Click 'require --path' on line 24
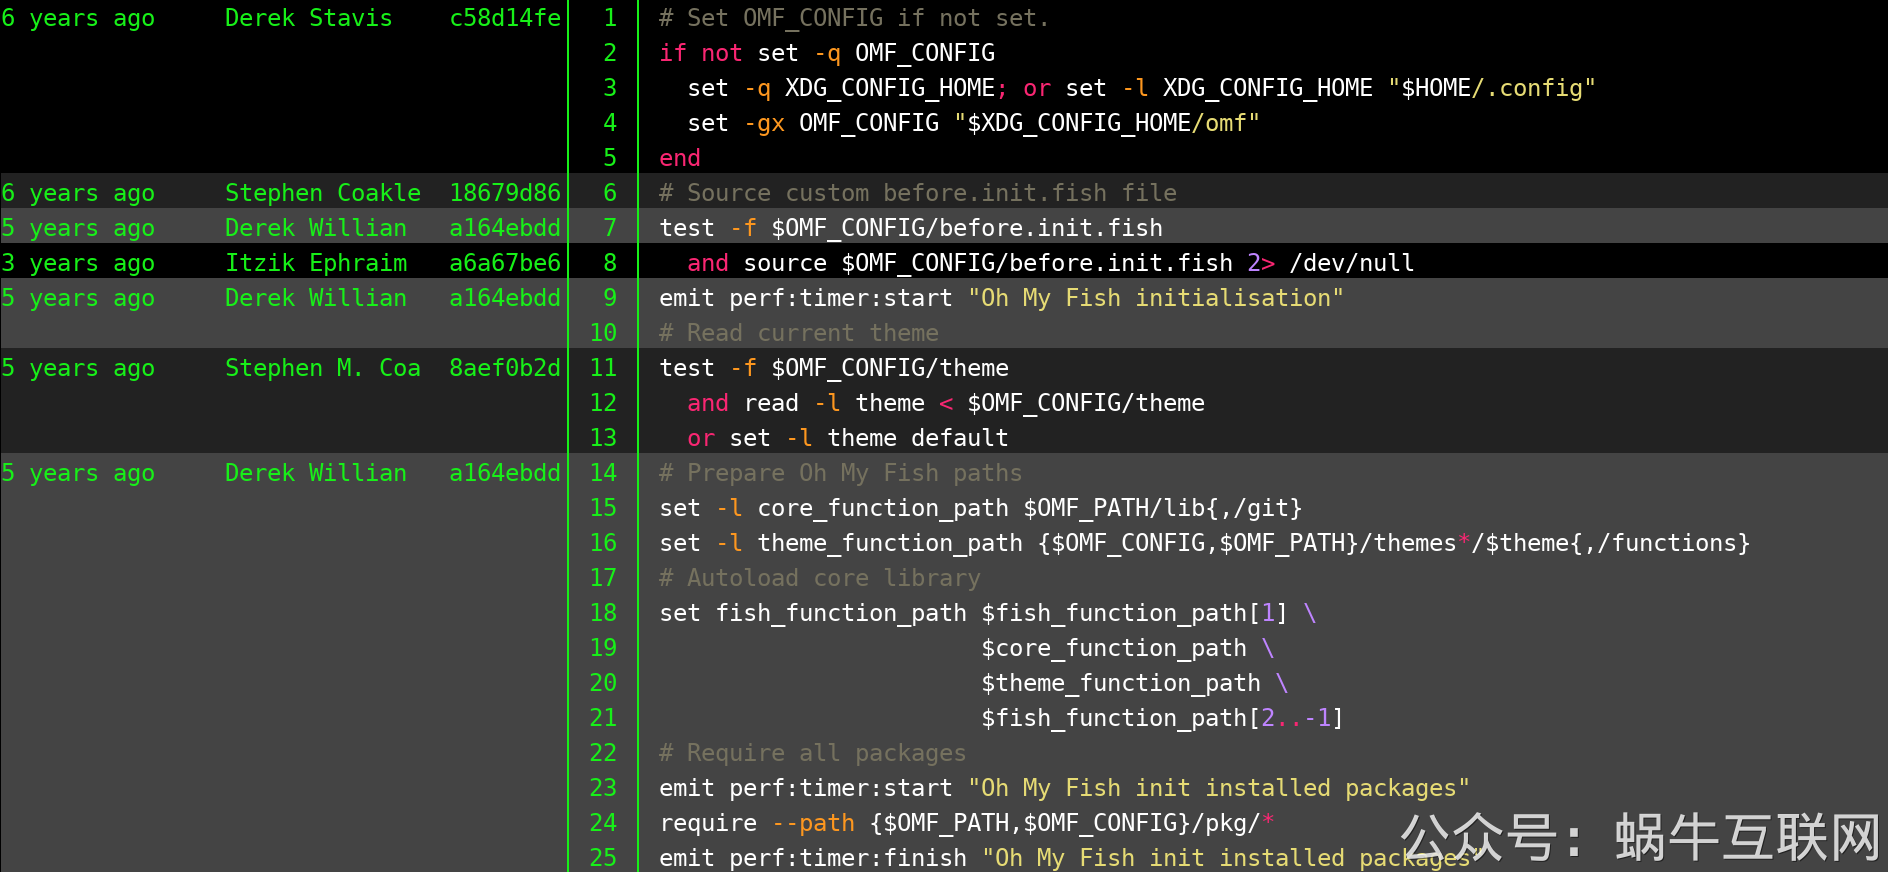 [x=757, y=823]
